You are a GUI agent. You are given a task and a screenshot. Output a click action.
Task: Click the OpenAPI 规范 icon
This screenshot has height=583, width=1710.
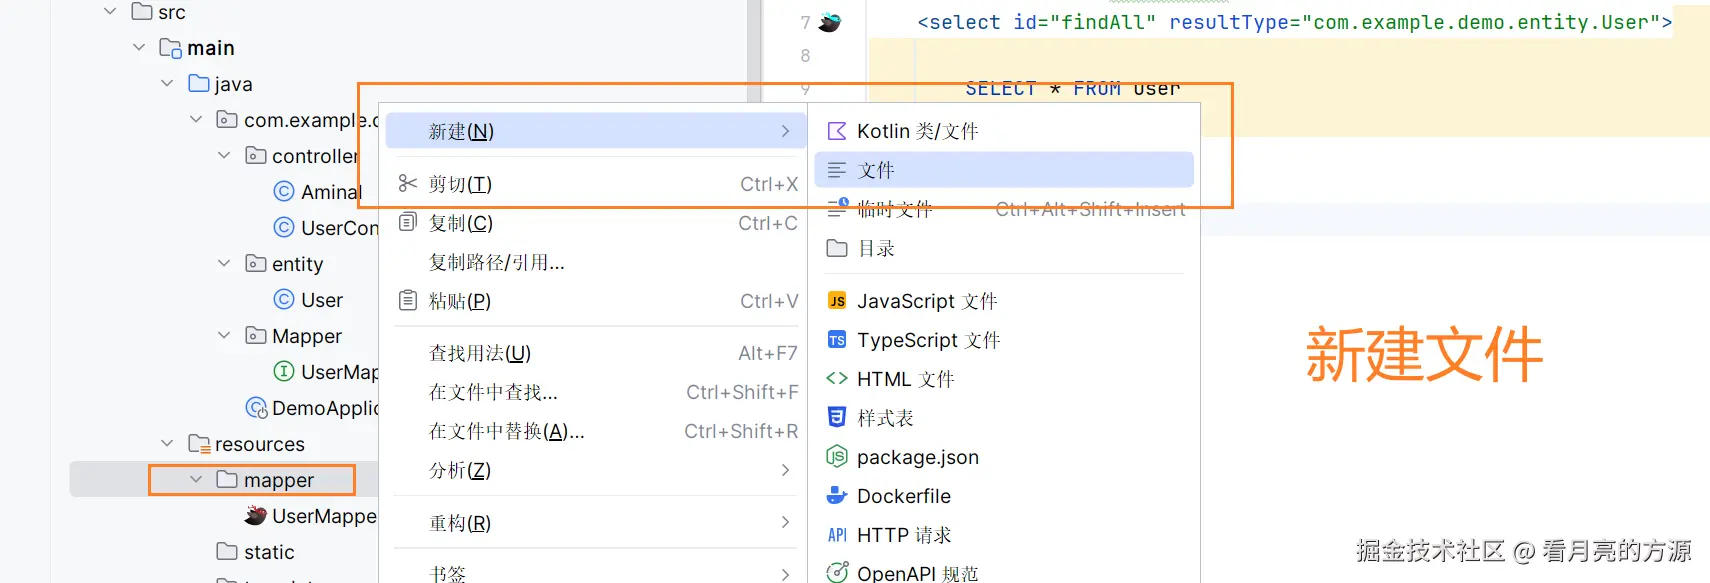(x=837, y=573)
